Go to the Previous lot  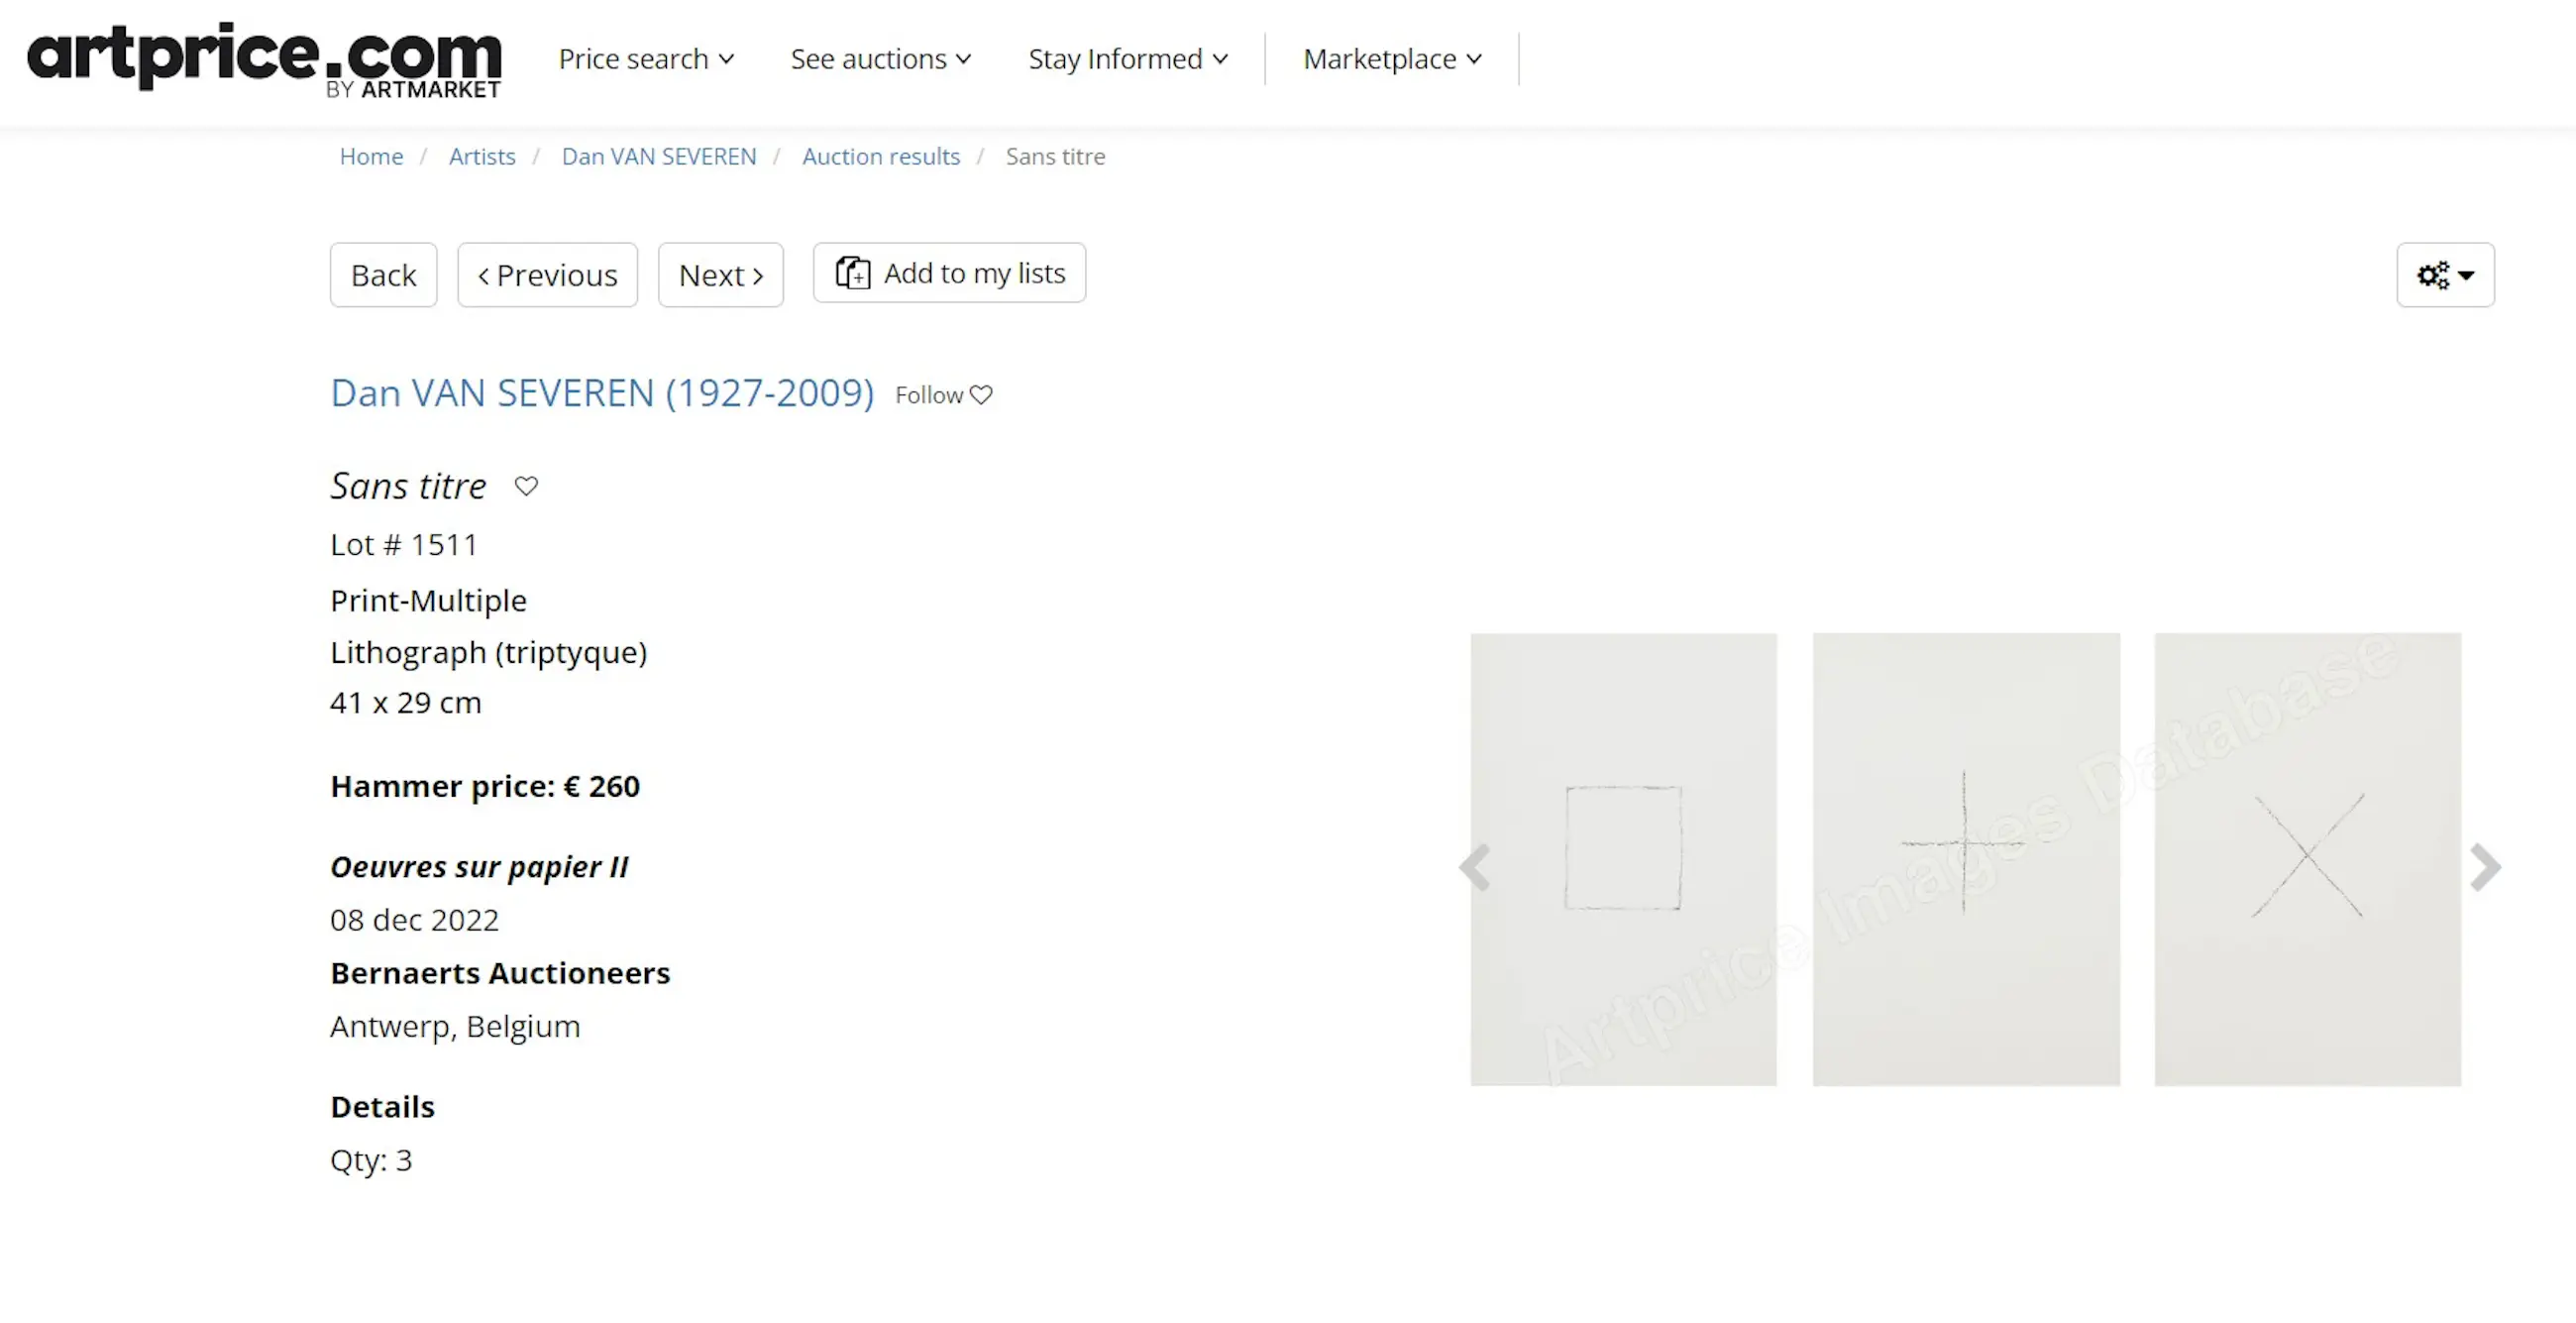[x=547, y=275]
